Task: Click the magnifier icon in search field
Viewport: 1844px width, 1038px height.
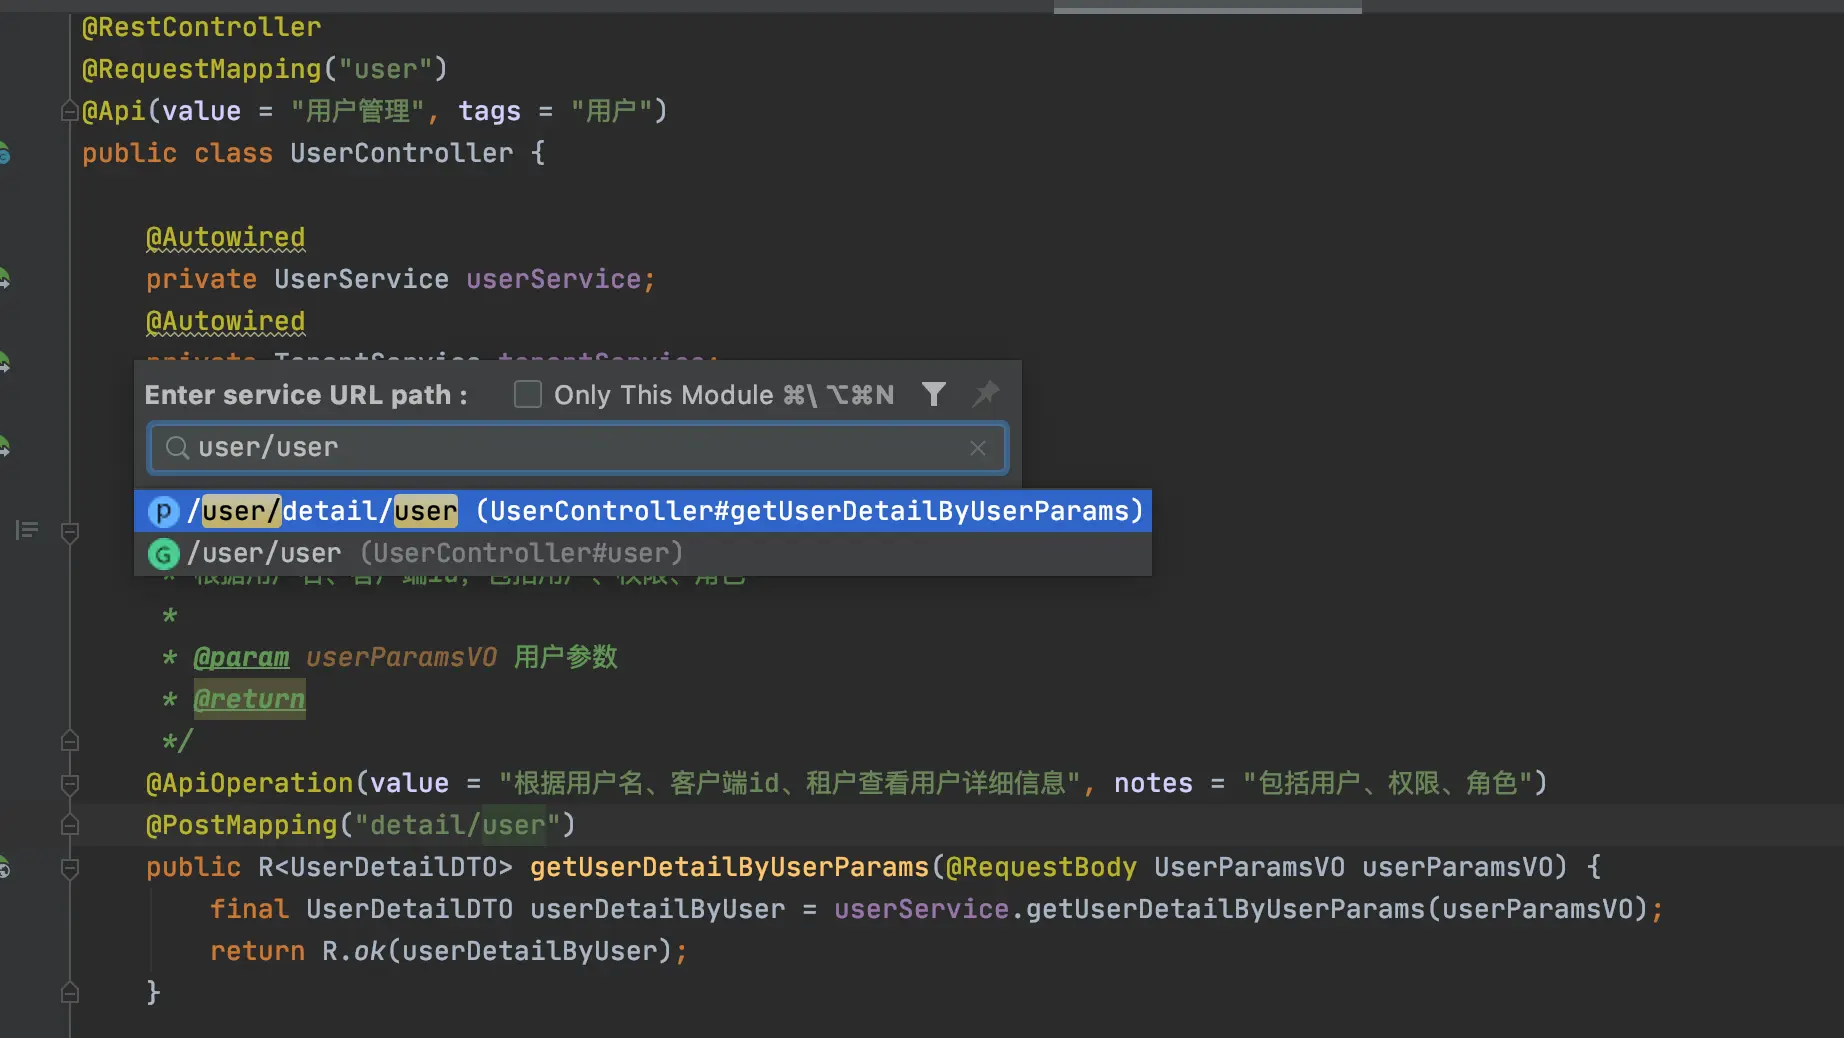Action: click(x=177, y=448)
